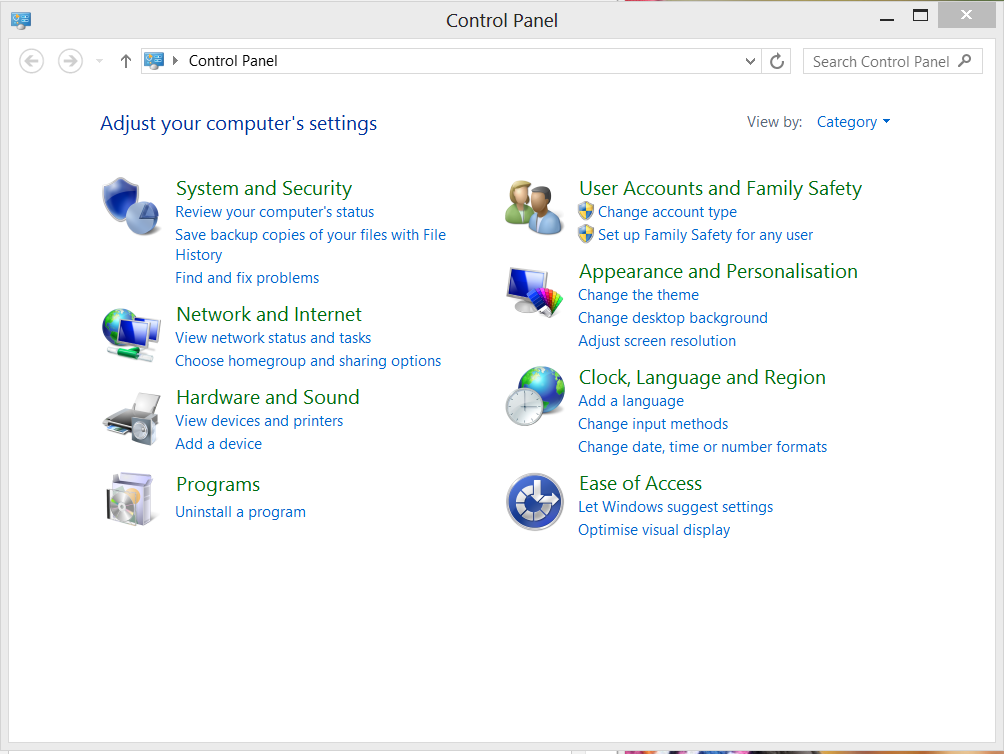Close the Control Panel window
This screenshot has width=1004, height=754.
966,15
